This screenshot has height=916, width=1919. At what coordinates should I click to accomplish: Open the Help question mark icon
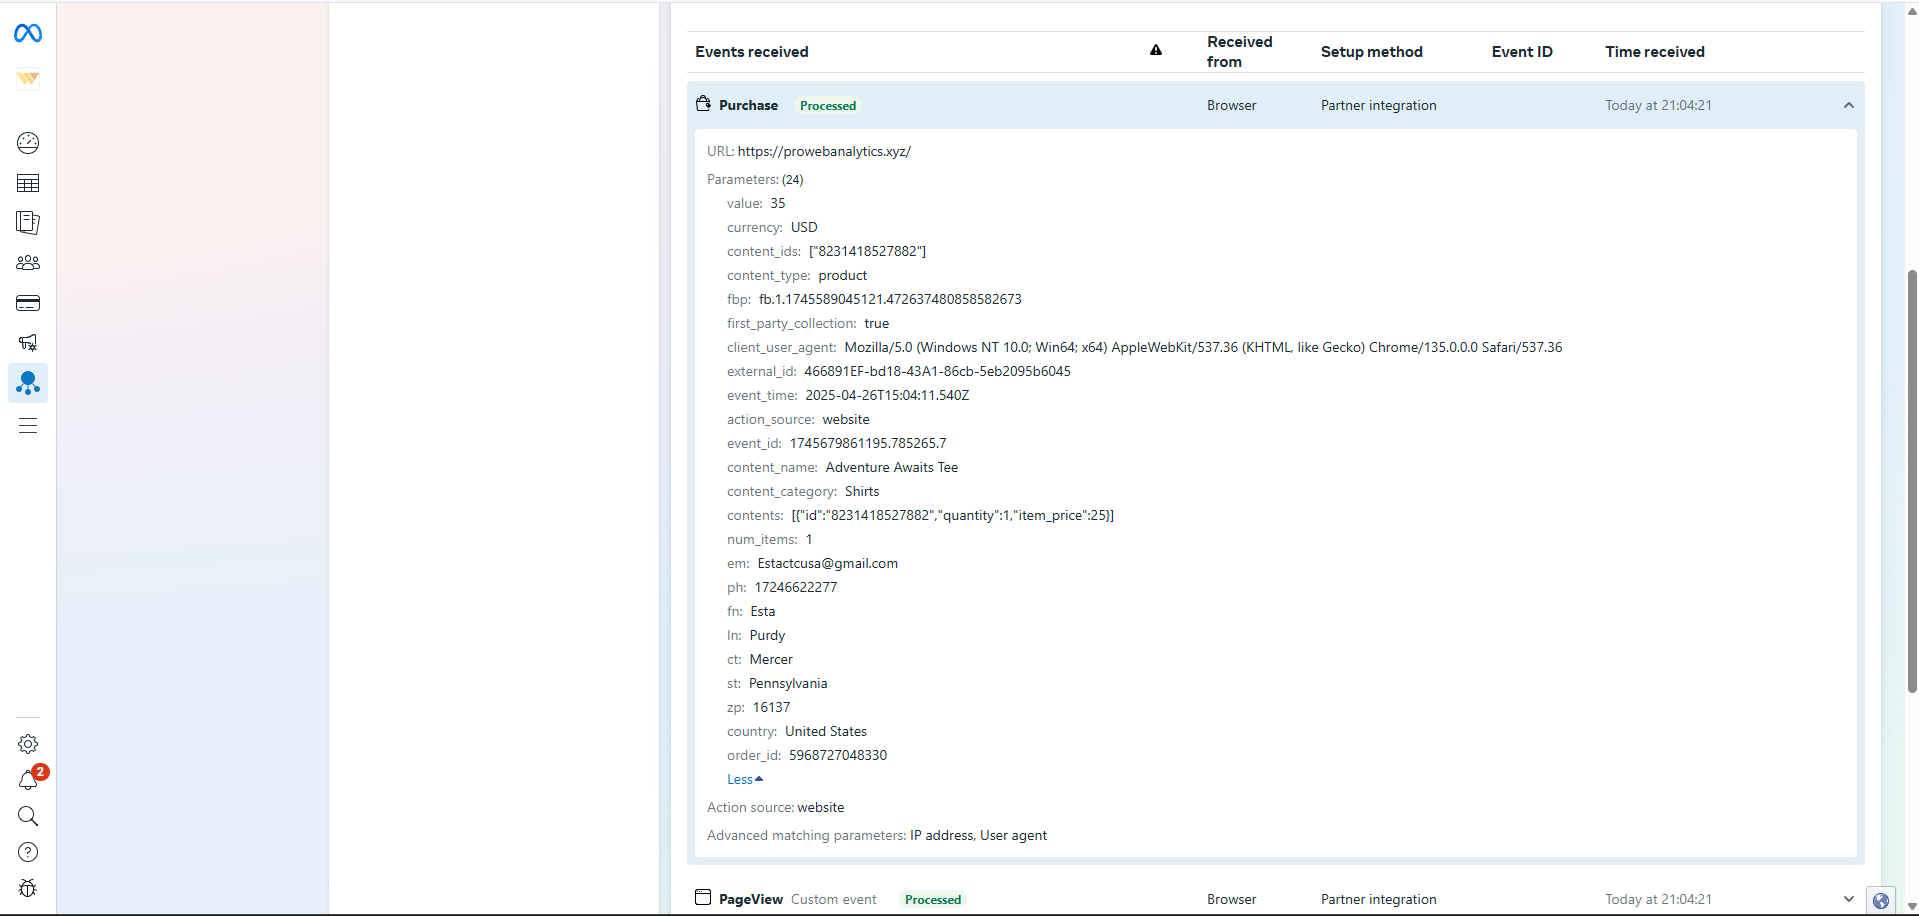[x=28, y=852]
